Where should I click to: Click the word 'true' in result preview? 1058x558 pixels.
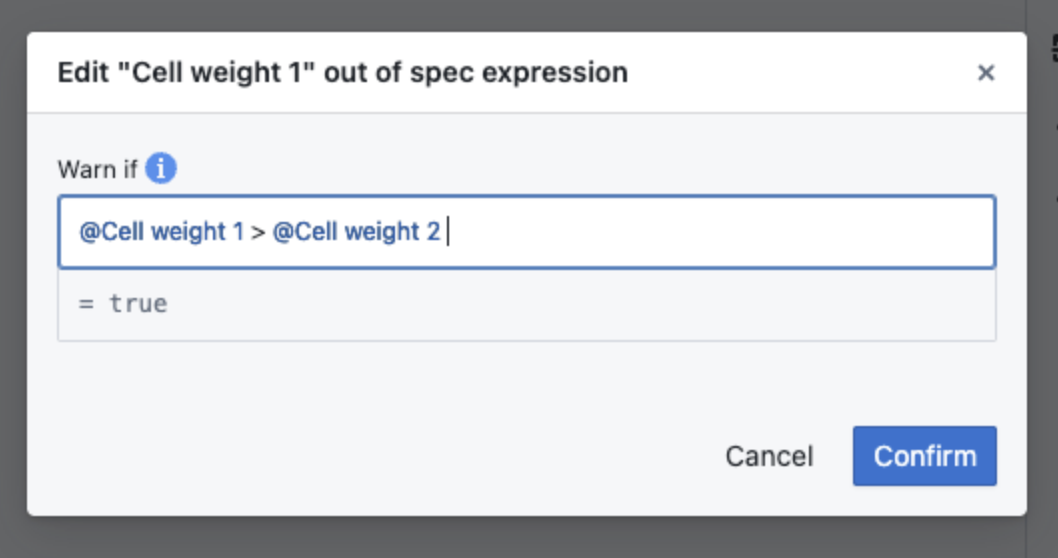point(138,304)
